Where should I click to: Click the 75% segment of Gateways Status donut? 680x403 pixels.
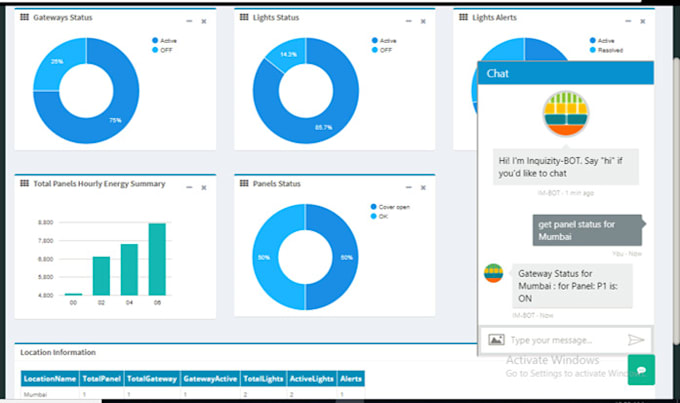[x=115, y=121]
